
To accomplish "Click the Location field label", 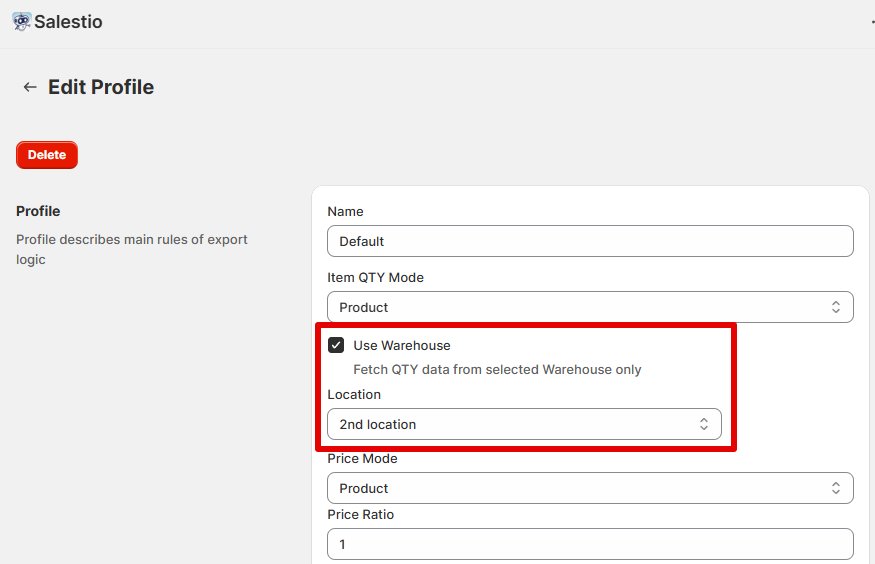I will 354,394.
